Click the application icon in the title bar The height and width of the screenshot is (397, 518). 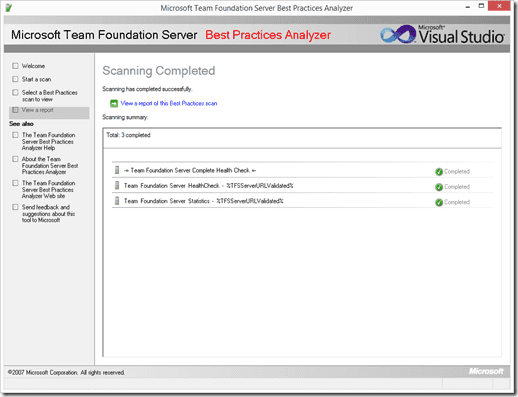click(x=9, y=8)
